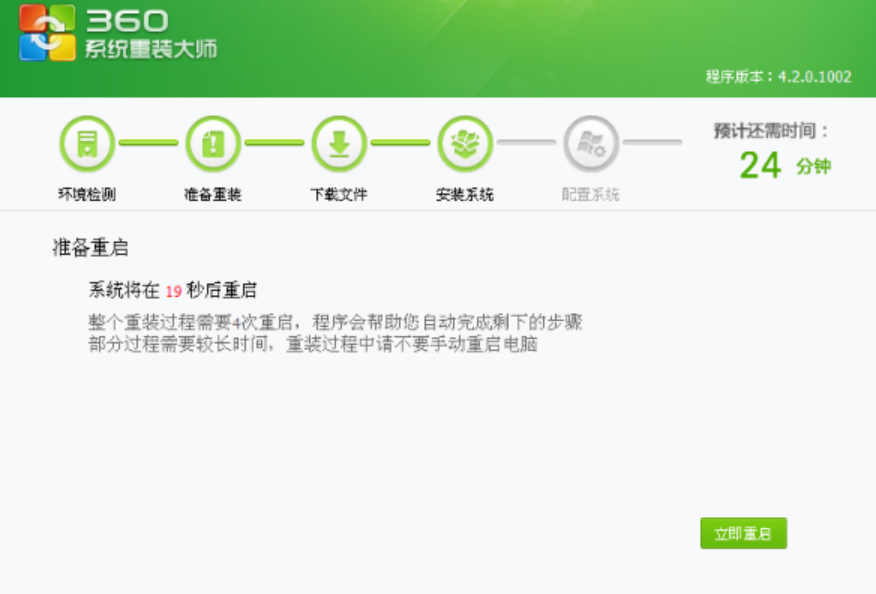This screenshot has width=876, height=594.
Task: Click the green 24 minutes remaining number
Action: [760, 165]
